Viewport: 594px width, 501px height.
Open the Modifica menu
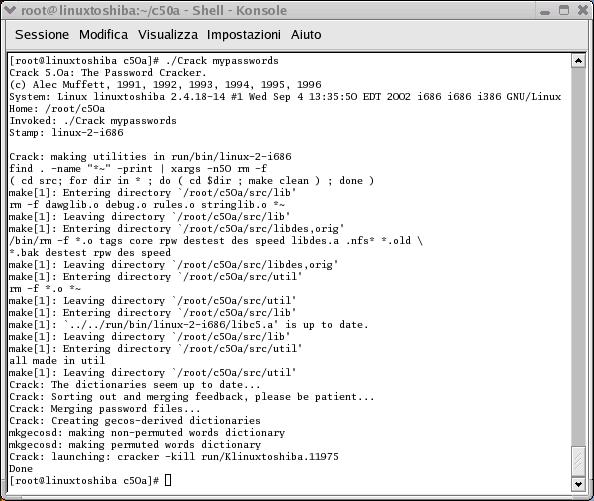[x=103, y=35]
